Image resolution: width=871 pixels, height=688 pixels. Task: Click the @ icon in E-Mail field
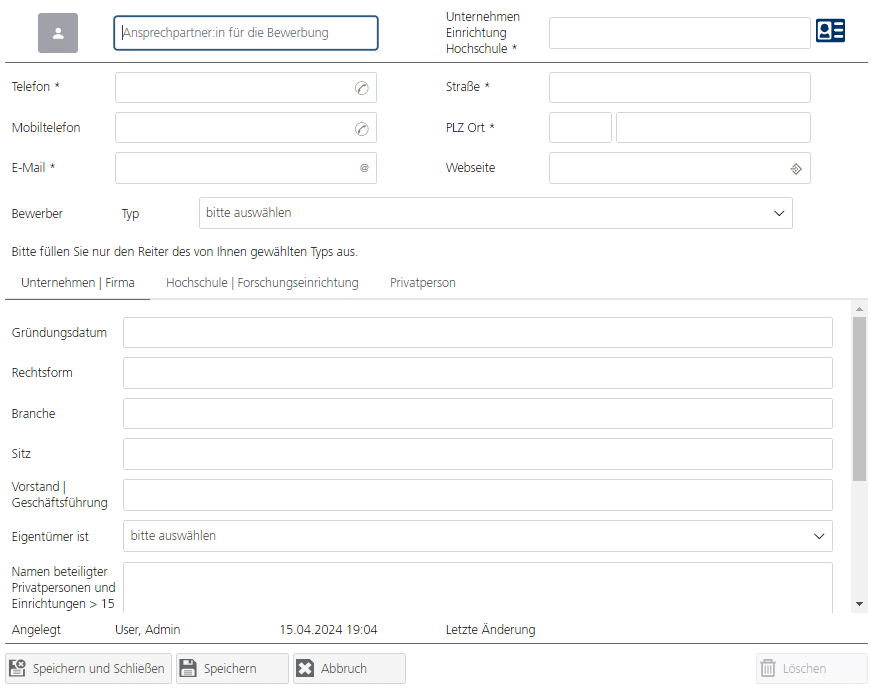364,168
